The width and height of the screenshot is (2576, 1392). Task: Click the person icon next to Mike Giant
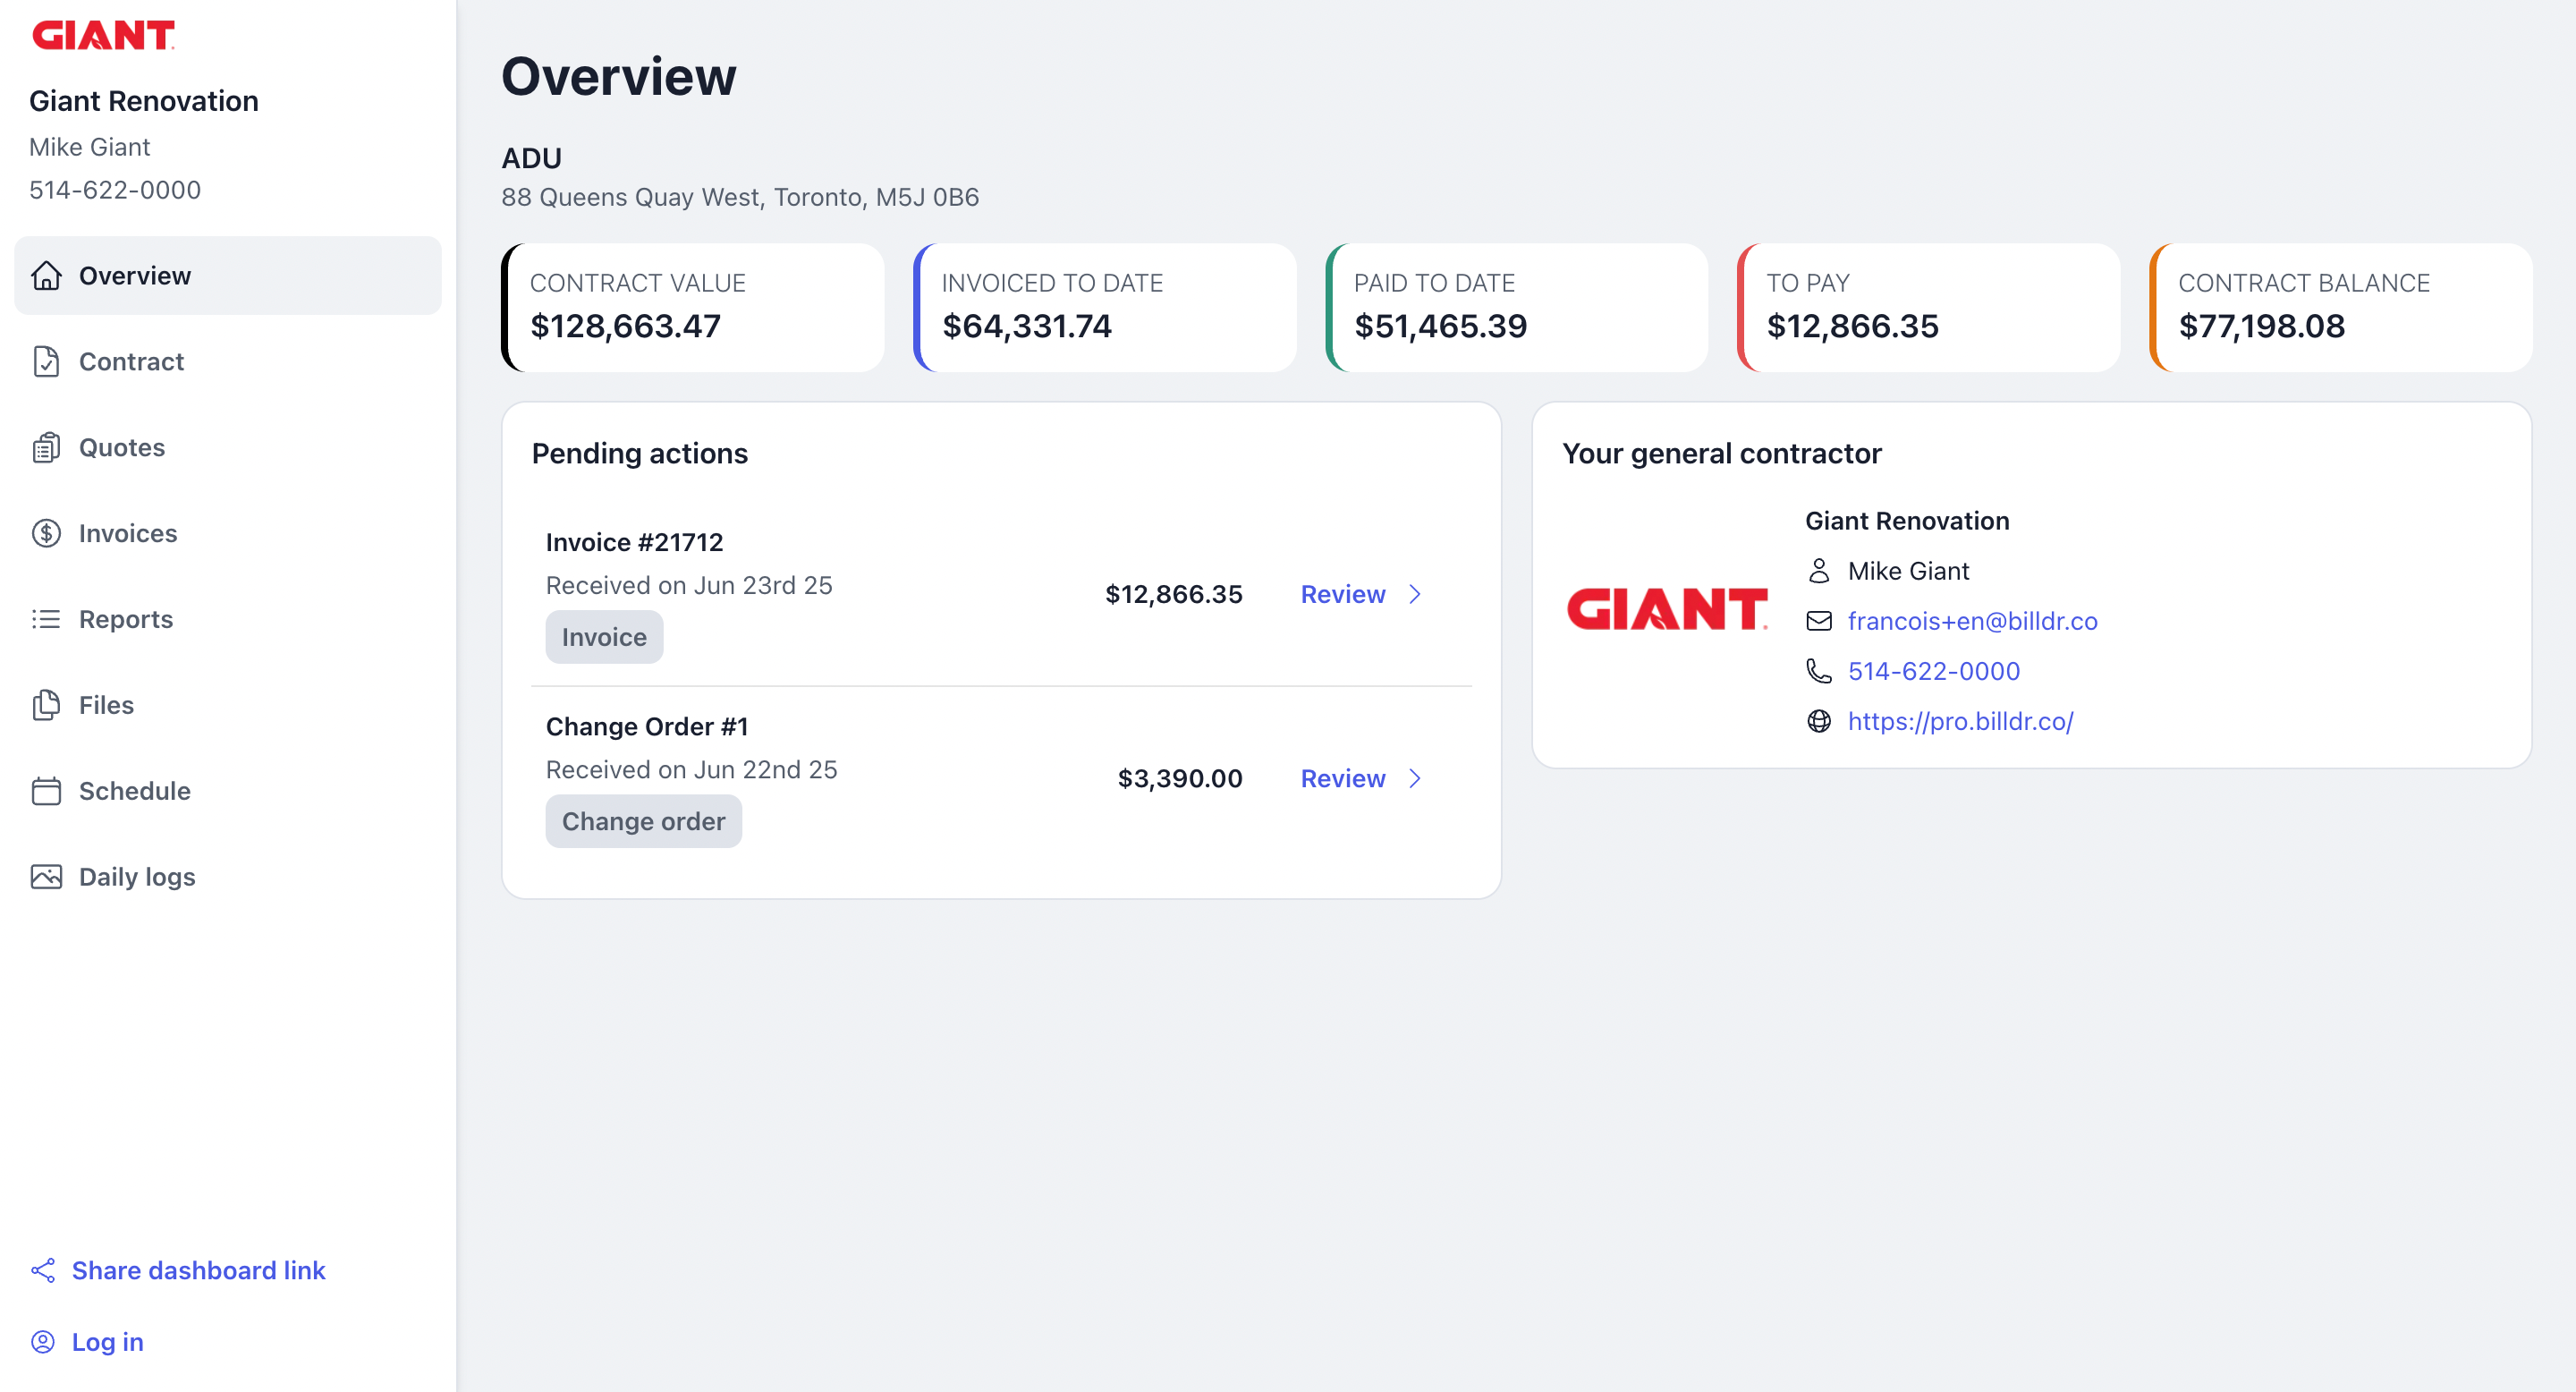coord(1819,571)
